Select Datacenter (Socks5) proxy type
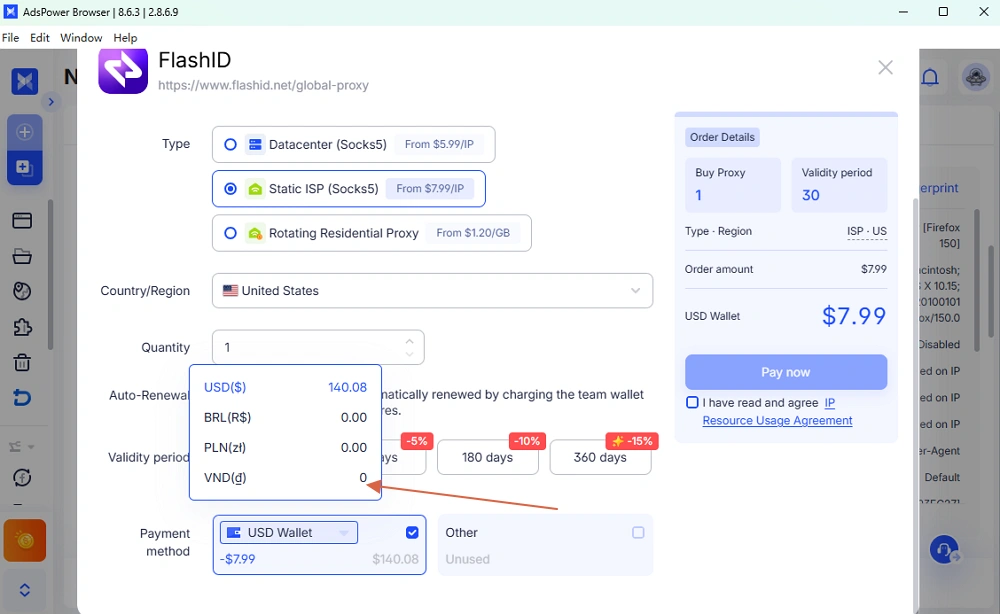This screenshot has height=614, width=1000. click(x=353, y=145)
